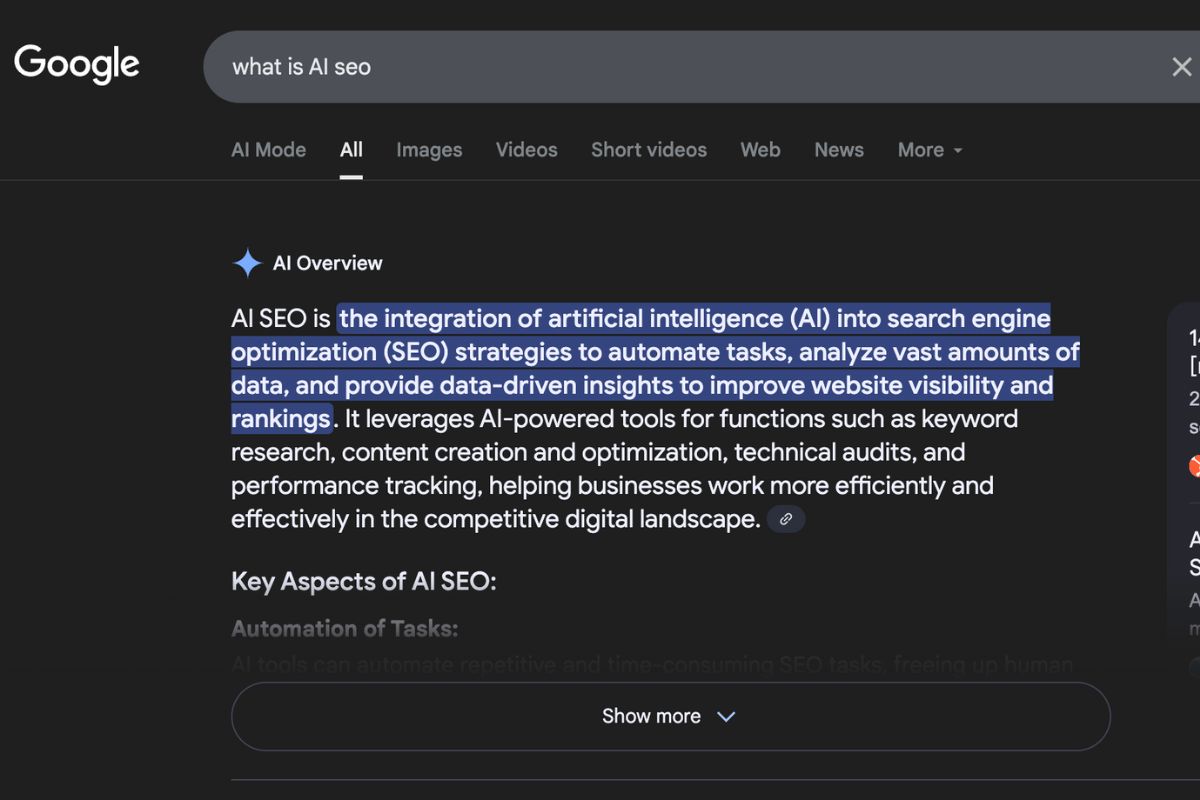View Short videos results
This screenshot has width=1200, height=800.
point(648,149)
